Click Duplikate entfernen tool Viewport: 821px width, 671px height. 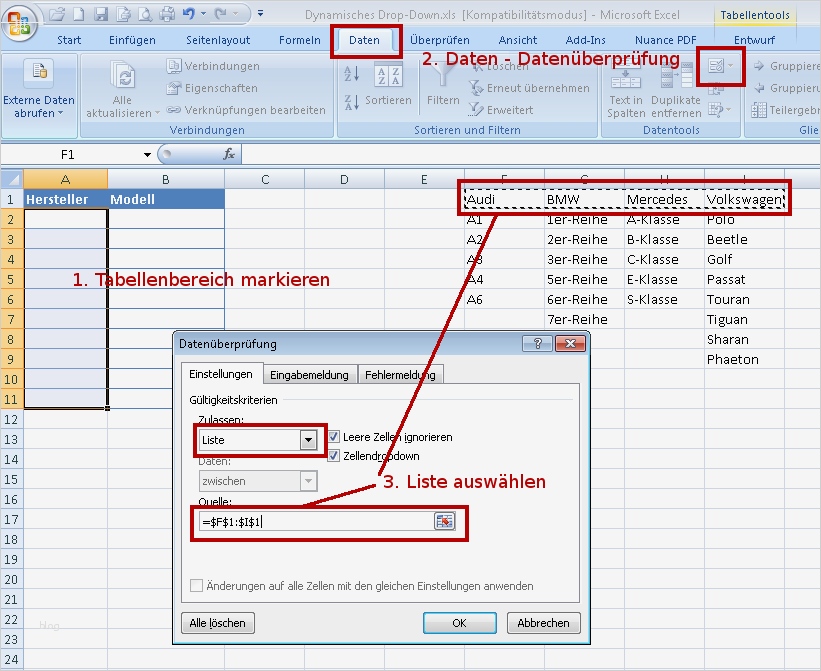coord(676,90)
